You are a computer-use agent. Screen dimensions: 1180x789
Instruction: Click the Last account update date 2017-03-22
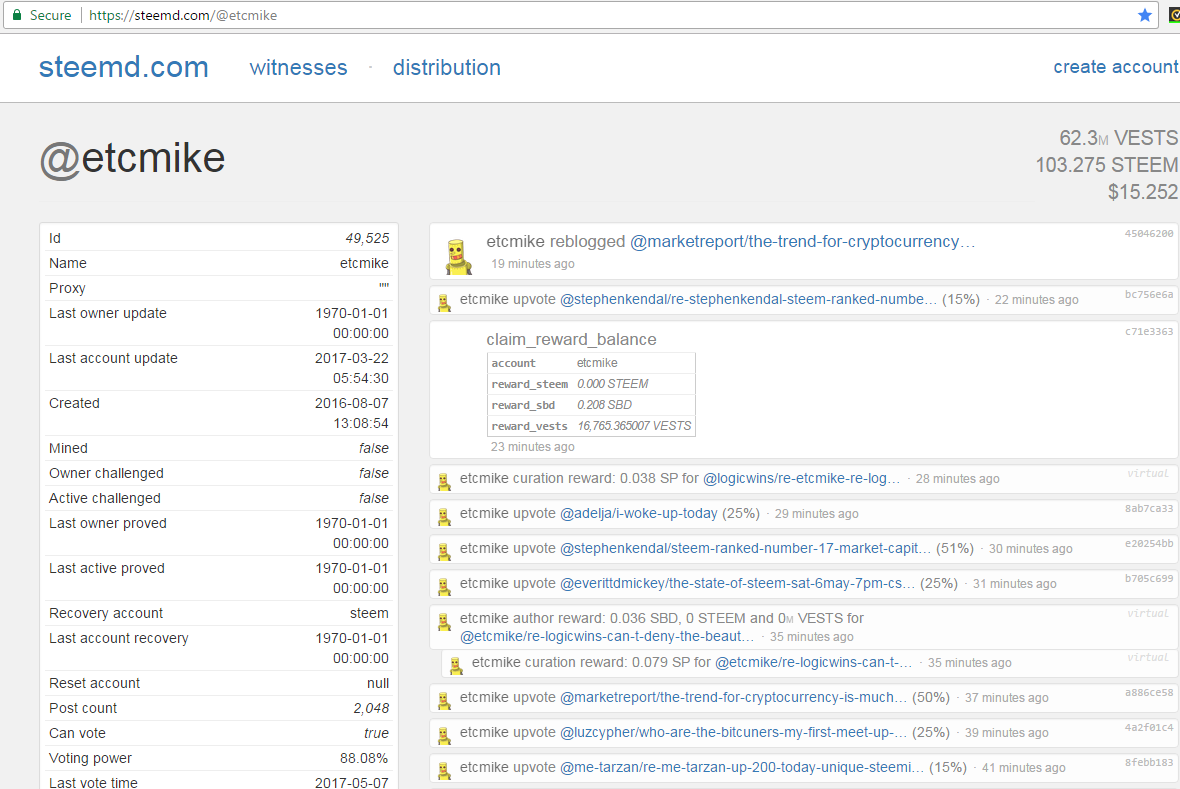point(351,358)
